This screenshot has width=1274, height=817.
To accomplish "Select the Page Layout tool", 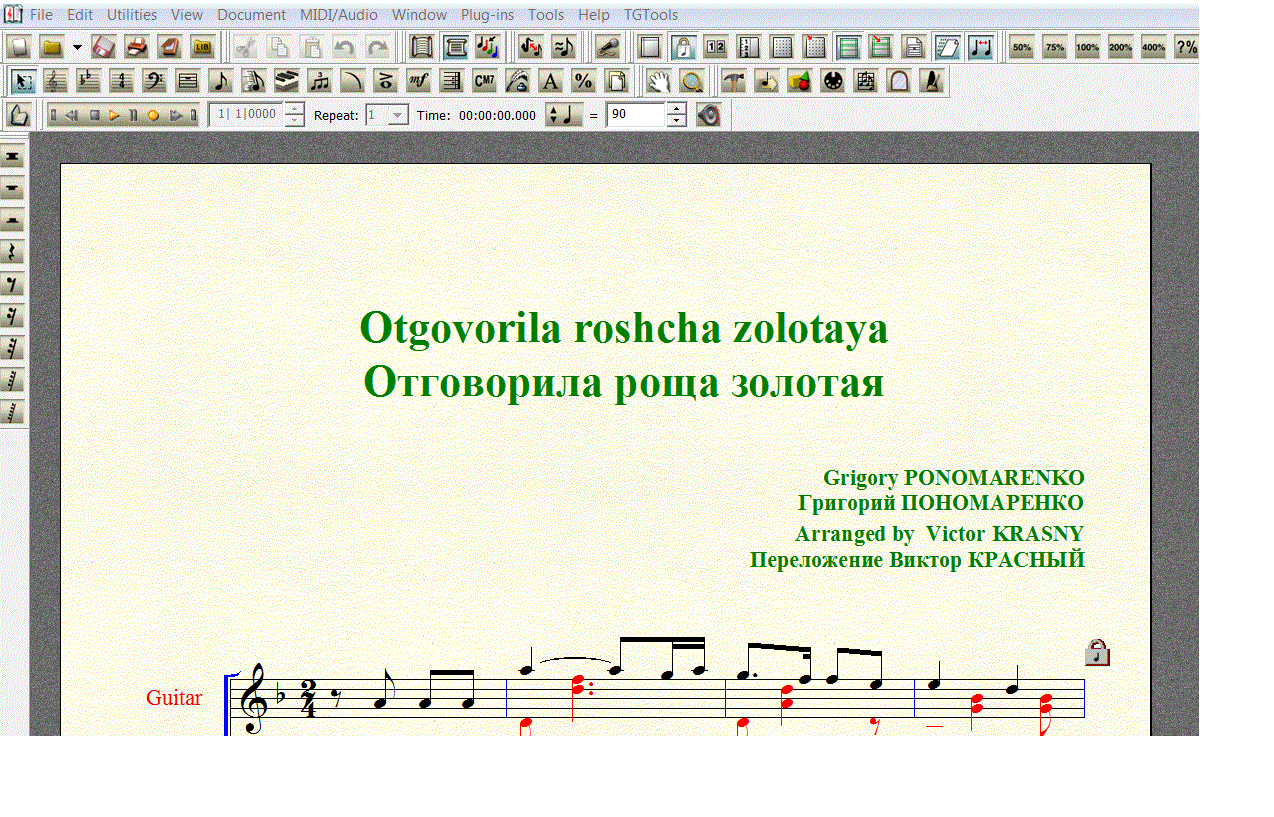I will click(617, 81).
